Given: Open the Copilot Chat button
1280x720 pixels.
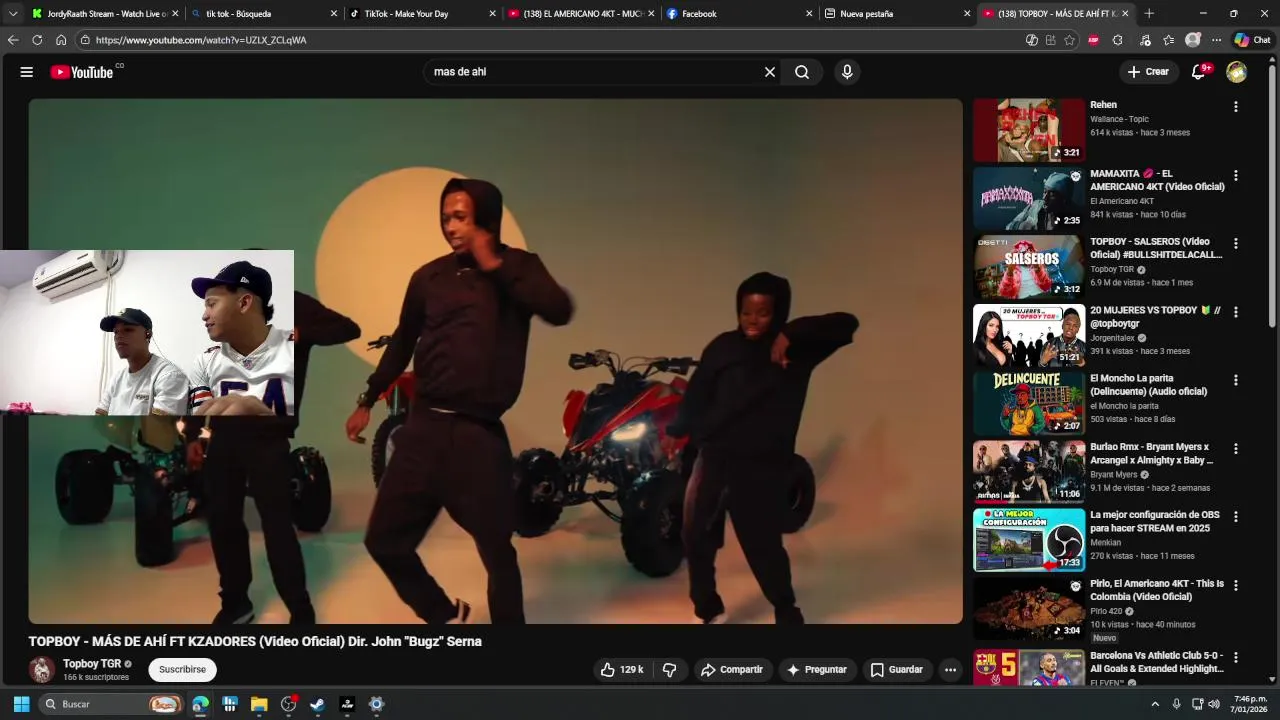Looking at the screenshot, I should [x=1253, y=40].
